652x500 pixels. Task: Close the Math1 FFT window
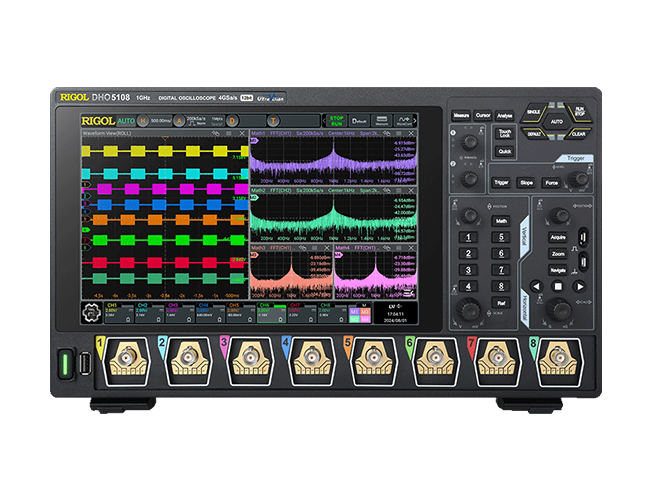(x=411, y=133)
